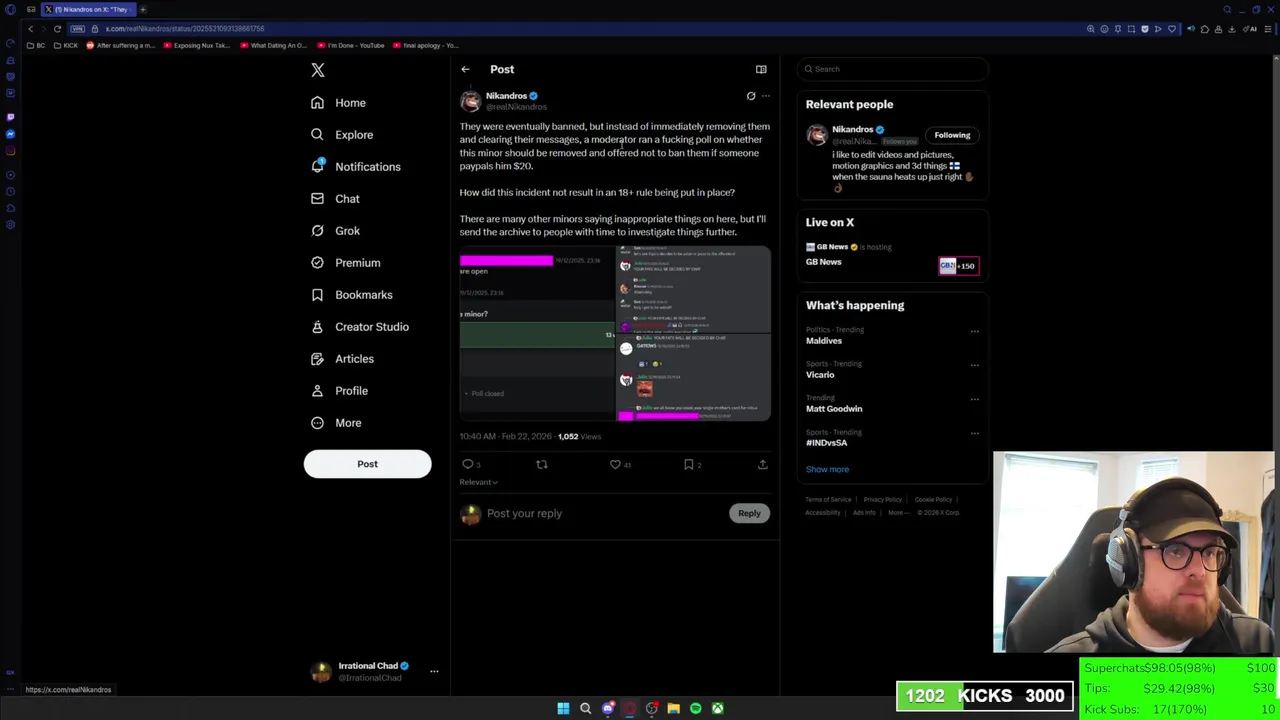Click the AI button in browser toolbar
The height and width of the screenshot is (720, 1280).
click(x=1250, y=29)
